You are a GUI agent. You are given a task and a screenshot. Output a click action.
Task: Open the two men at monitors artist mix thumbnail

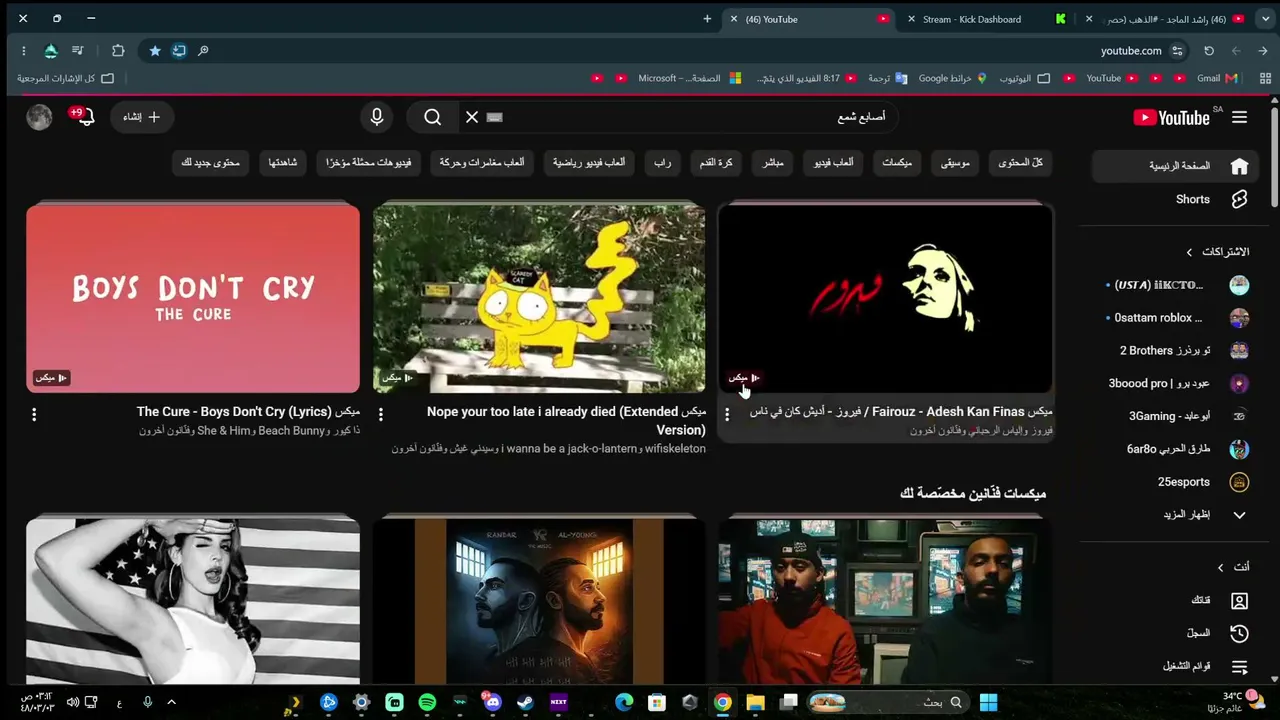pyautogui.click(x=885, y=600)
